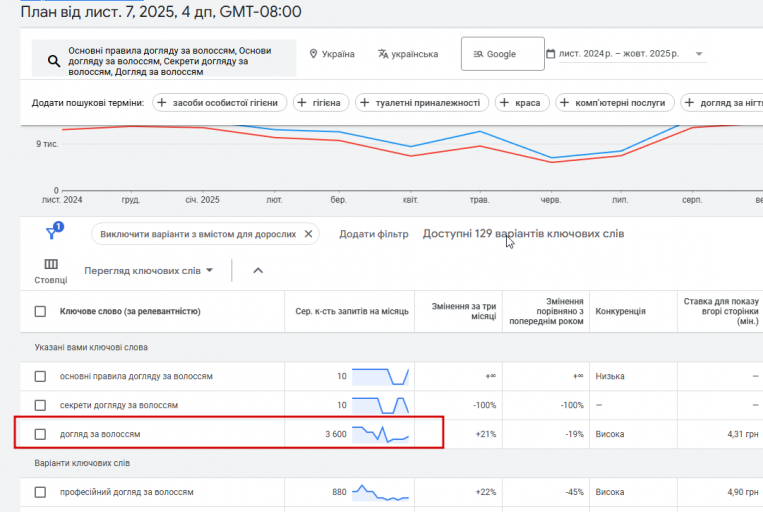Select the українська language setting

[x=408, y=54]
